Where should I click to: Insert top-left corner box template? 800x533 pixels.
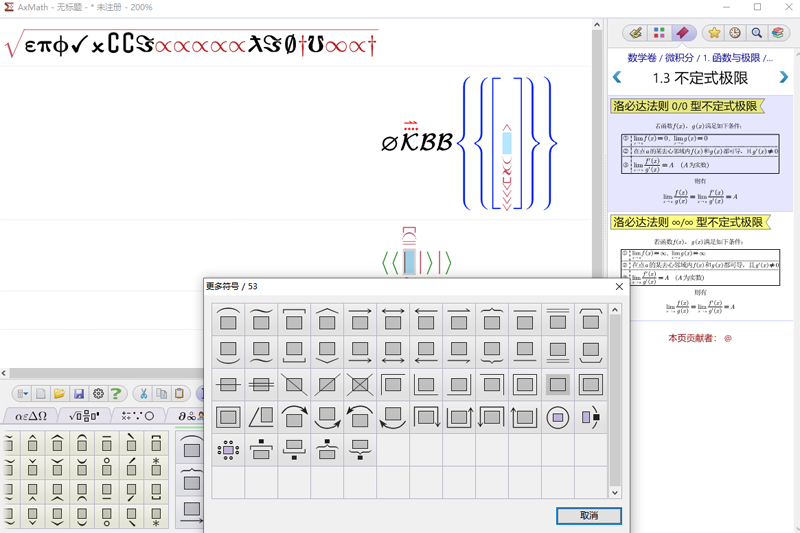(393, 385)
